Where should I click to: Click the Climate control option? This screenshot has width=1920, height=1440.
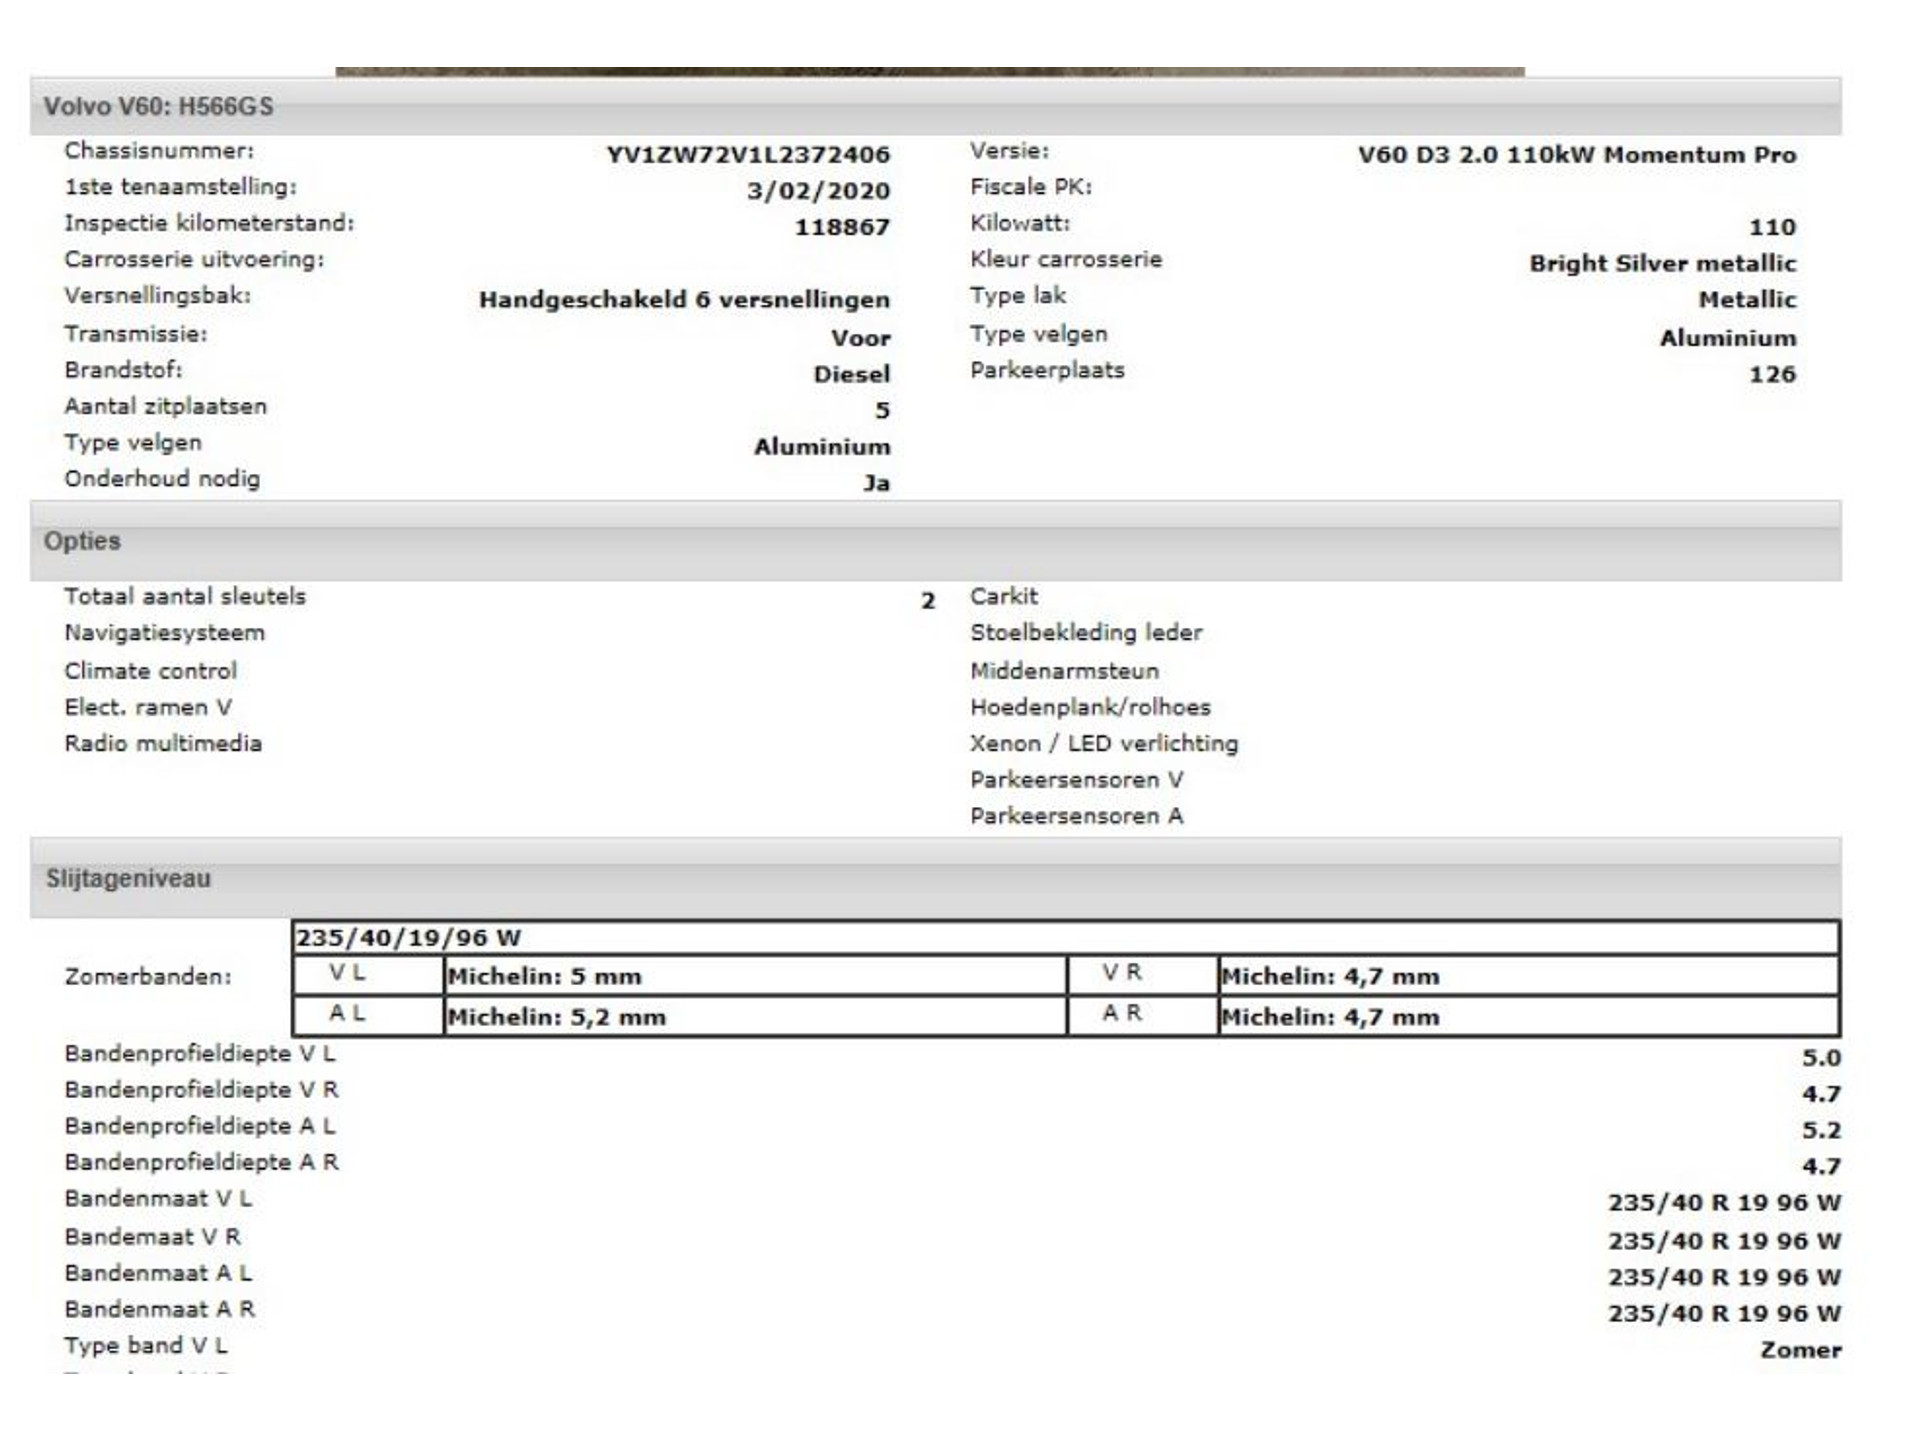point(151,671)
